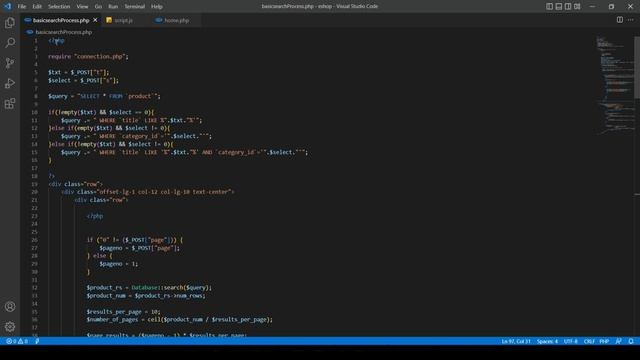Click the $number_of_pages = ceil line
The height and width of the screenshot is (360, 640).
[x=180, y=320]
